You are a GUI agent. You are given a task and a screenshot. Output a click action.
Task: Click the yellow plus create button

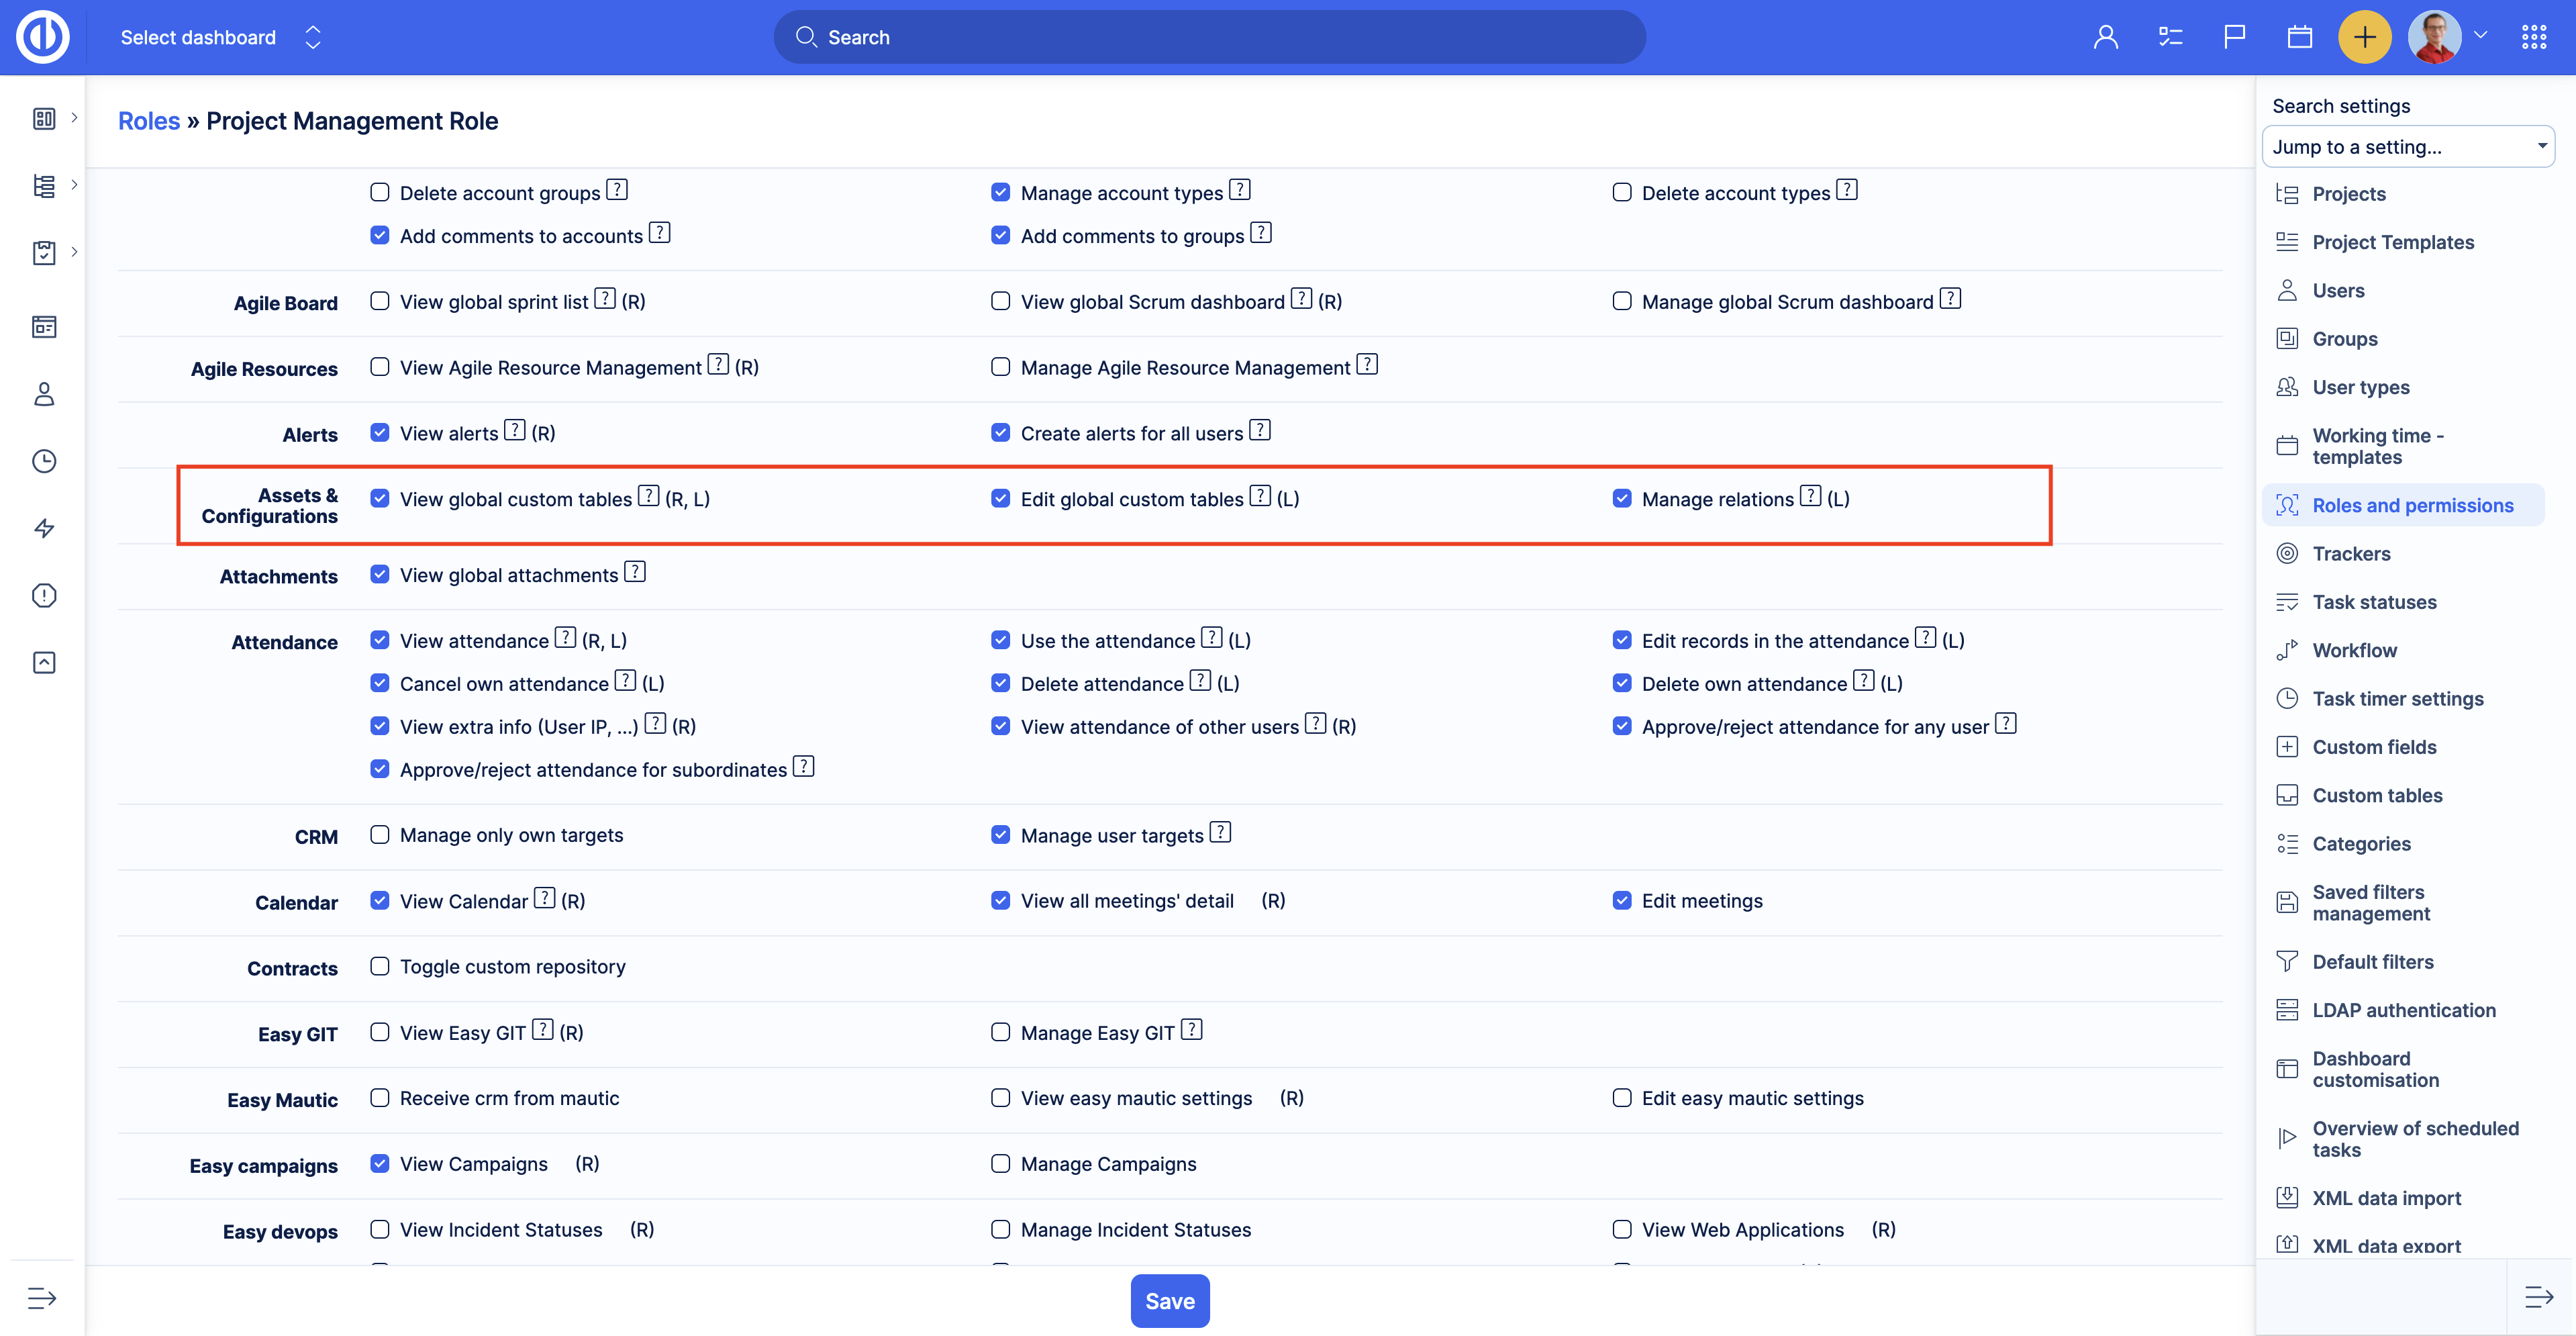pos(2364,38)
